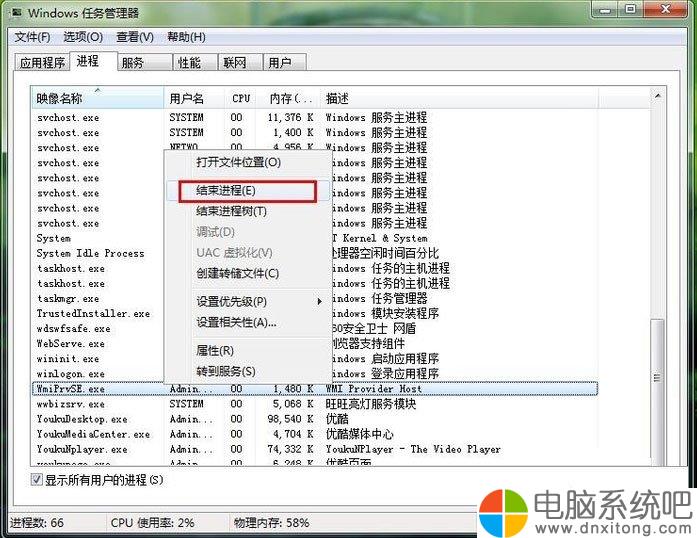Open the 帮助(H) menu
697x538 pixels.
click(186, 37)
